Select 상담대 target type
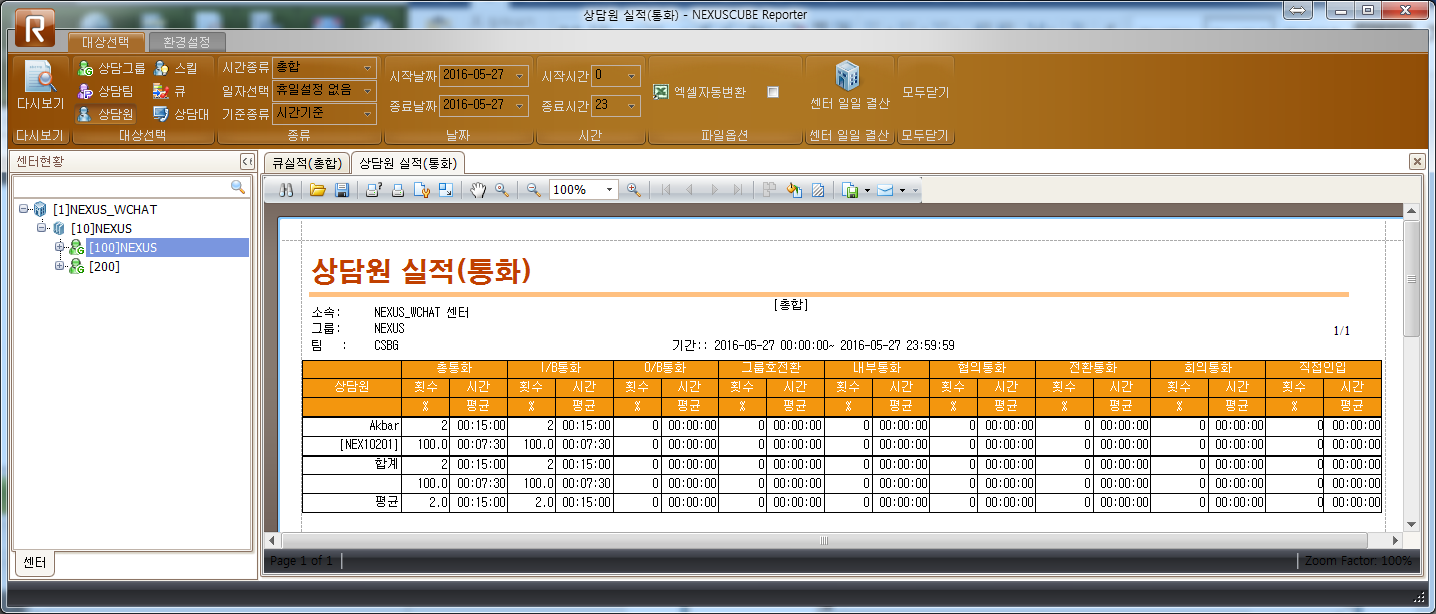1436x614 pixels. 181,114
